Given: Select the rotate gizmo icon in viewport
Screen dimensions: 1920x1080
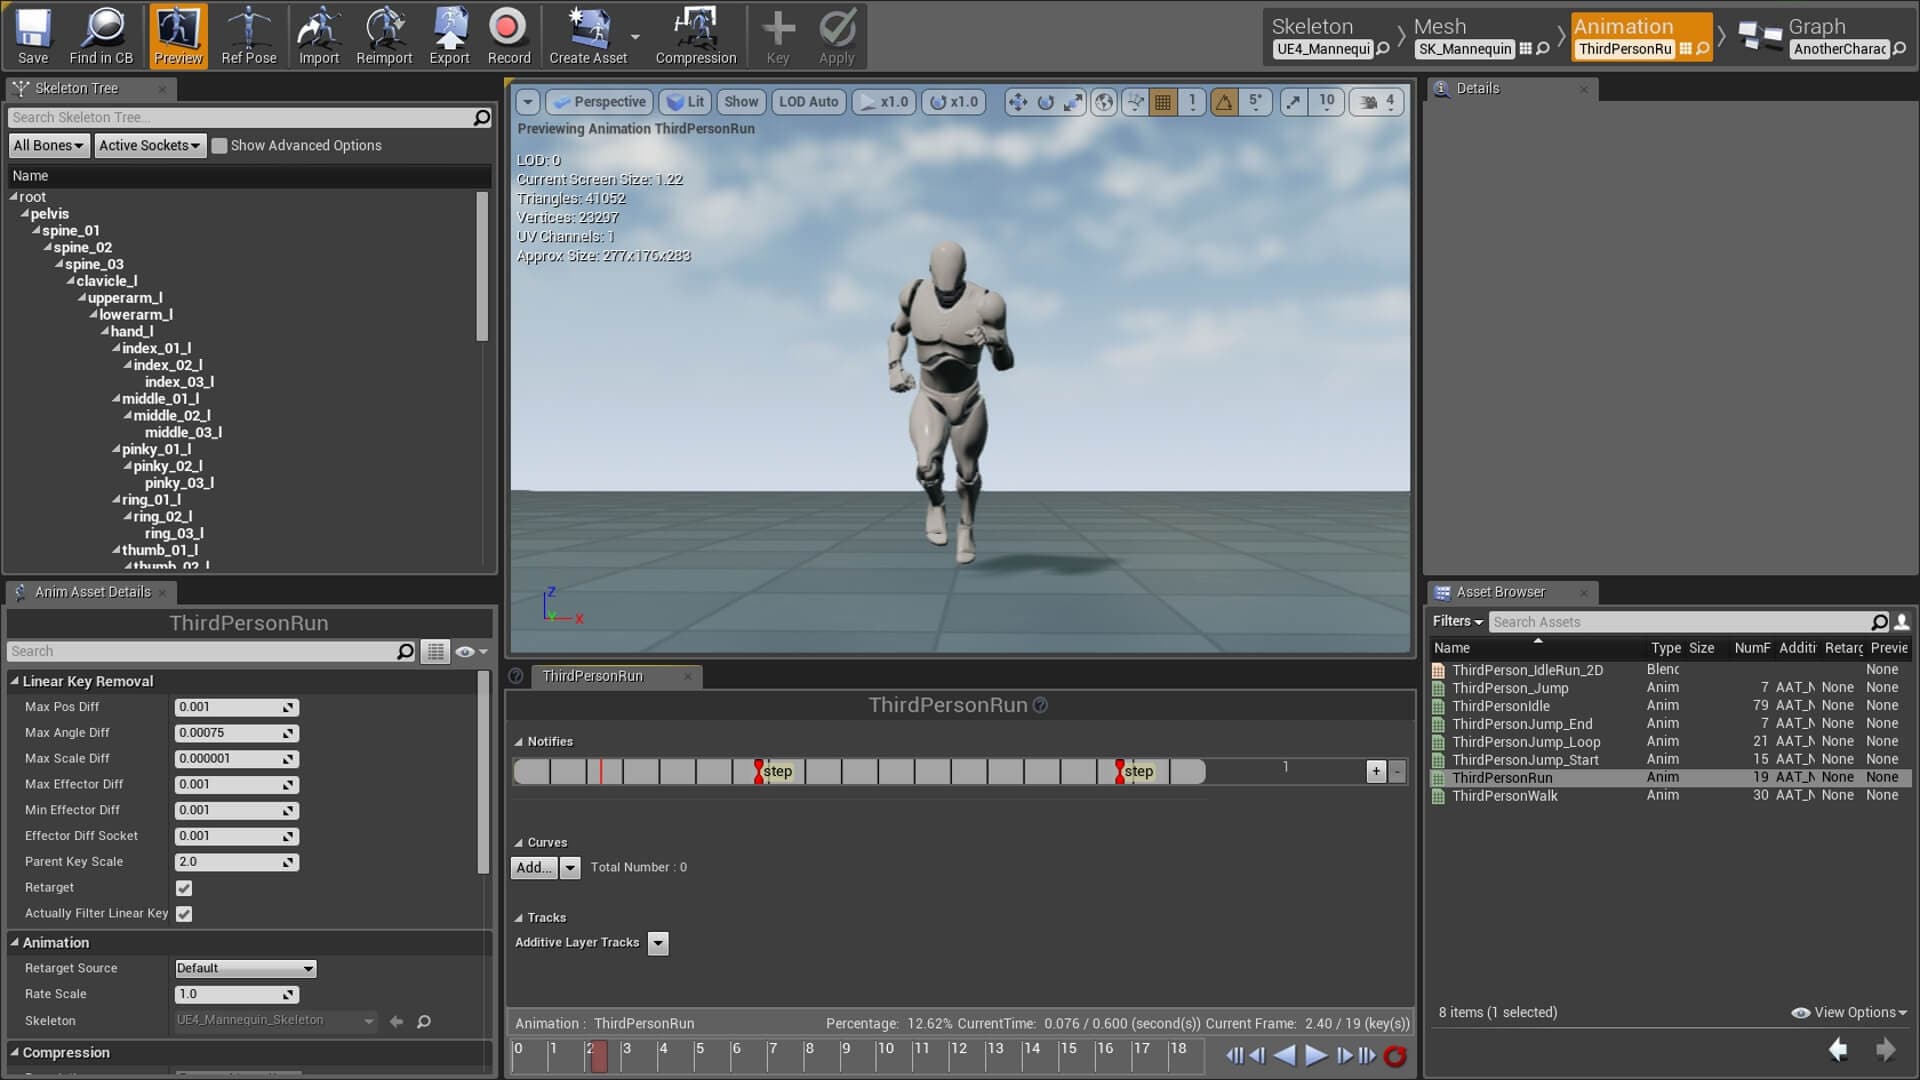Looking at the screenshot, I should coord(1045,102).
